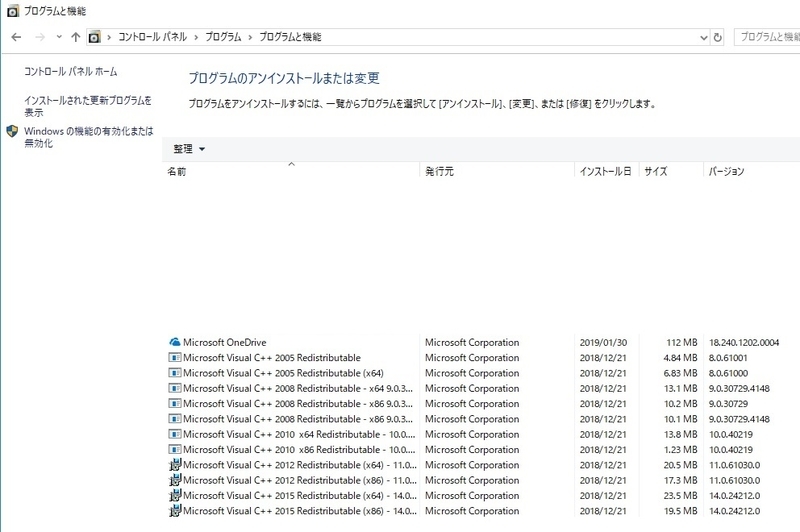
Task: Click icon of Visual C++ 2012 Redistributable (x86)
Action: 174,480
